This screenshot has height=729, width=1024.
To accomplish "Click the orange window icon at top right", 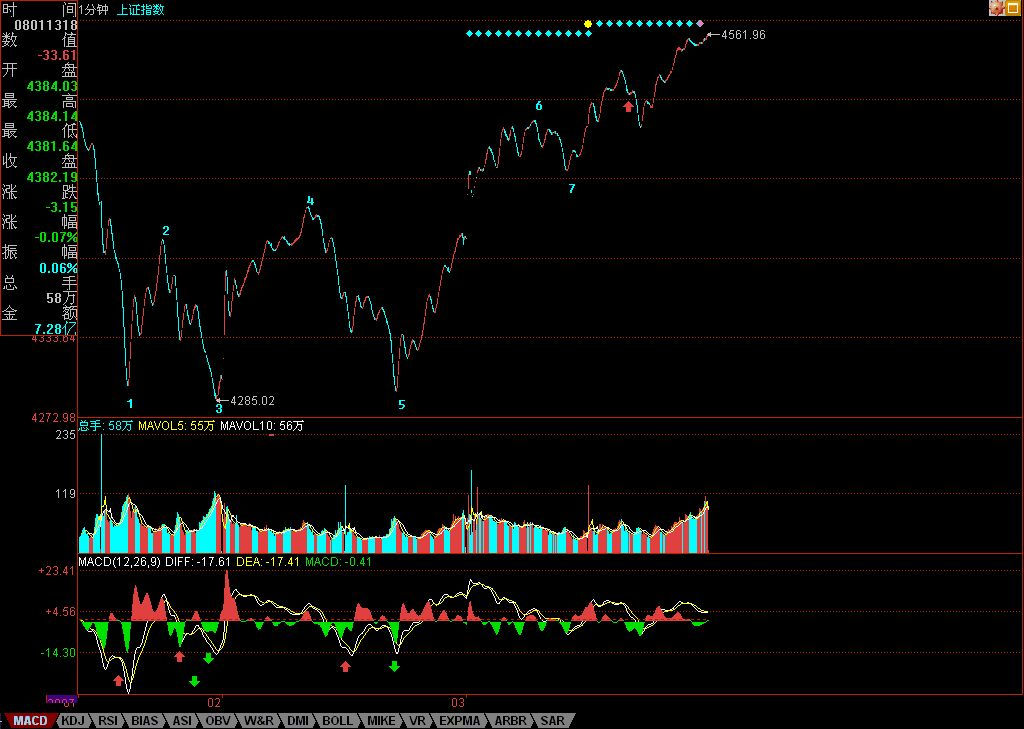I will click(x=1013, y=8).
